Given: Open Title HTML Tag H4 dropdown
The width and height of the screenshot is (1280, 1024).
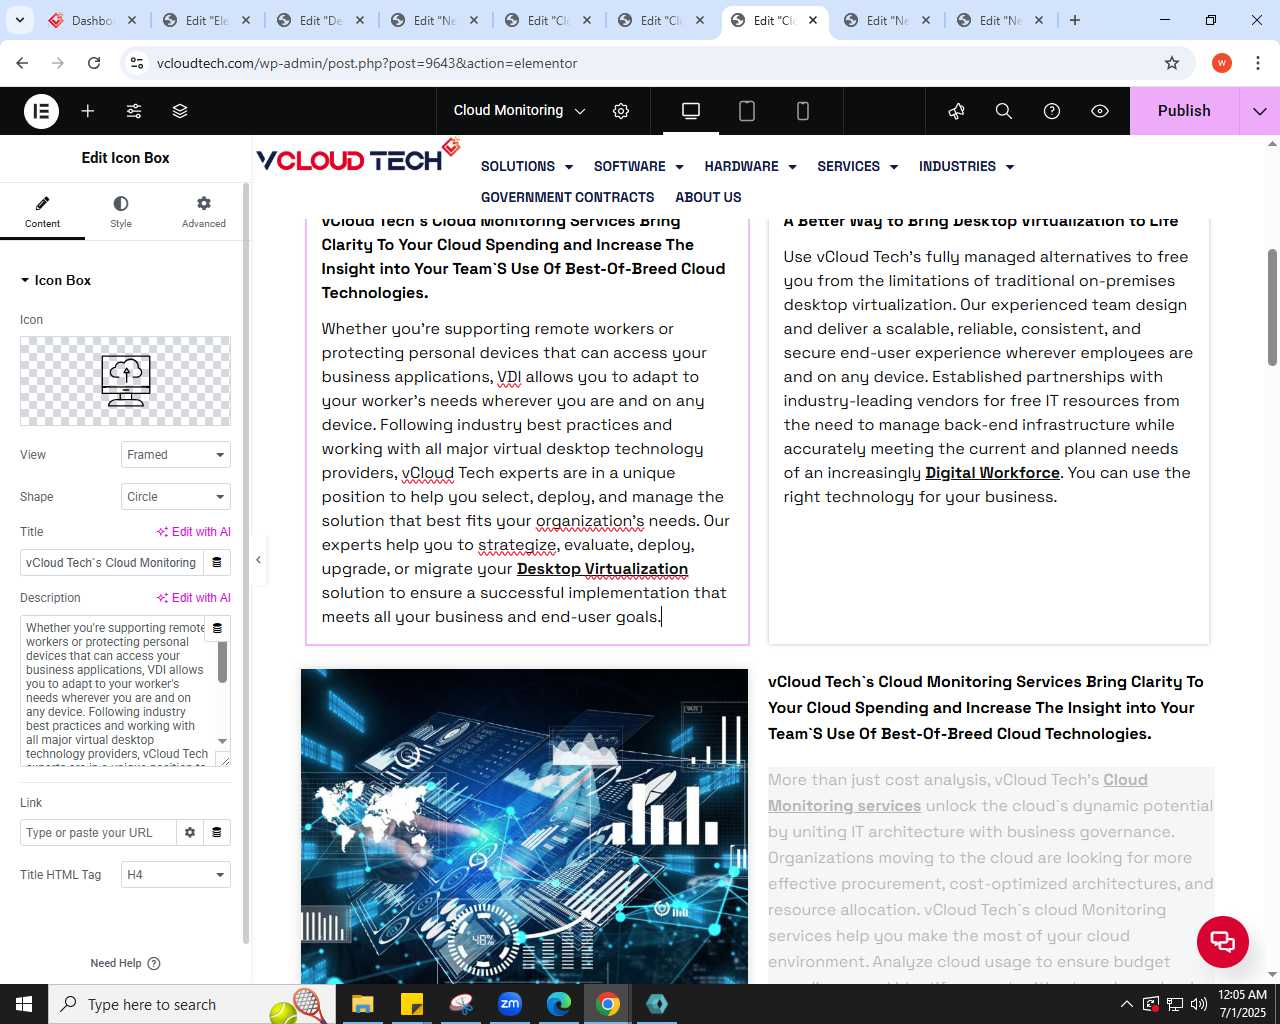Looking at the screenshot, I should 176,875.
